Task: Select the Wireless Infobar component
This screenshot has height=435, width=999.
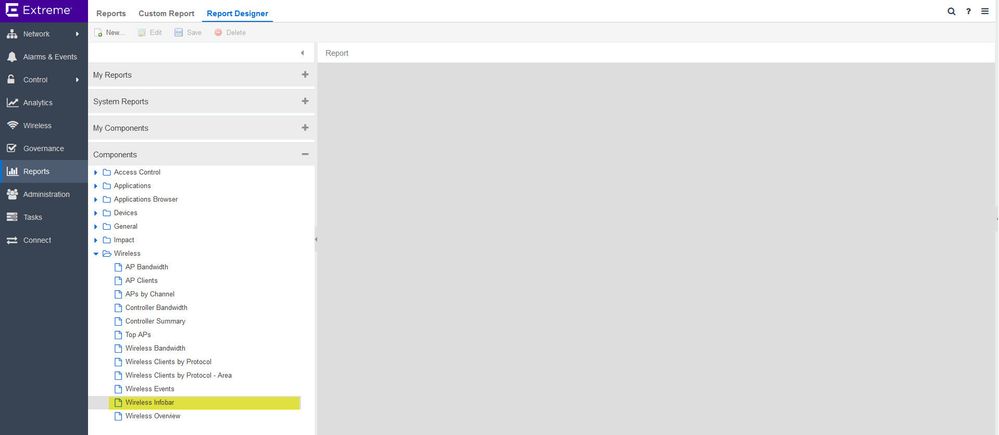Action: click(150, 402)
